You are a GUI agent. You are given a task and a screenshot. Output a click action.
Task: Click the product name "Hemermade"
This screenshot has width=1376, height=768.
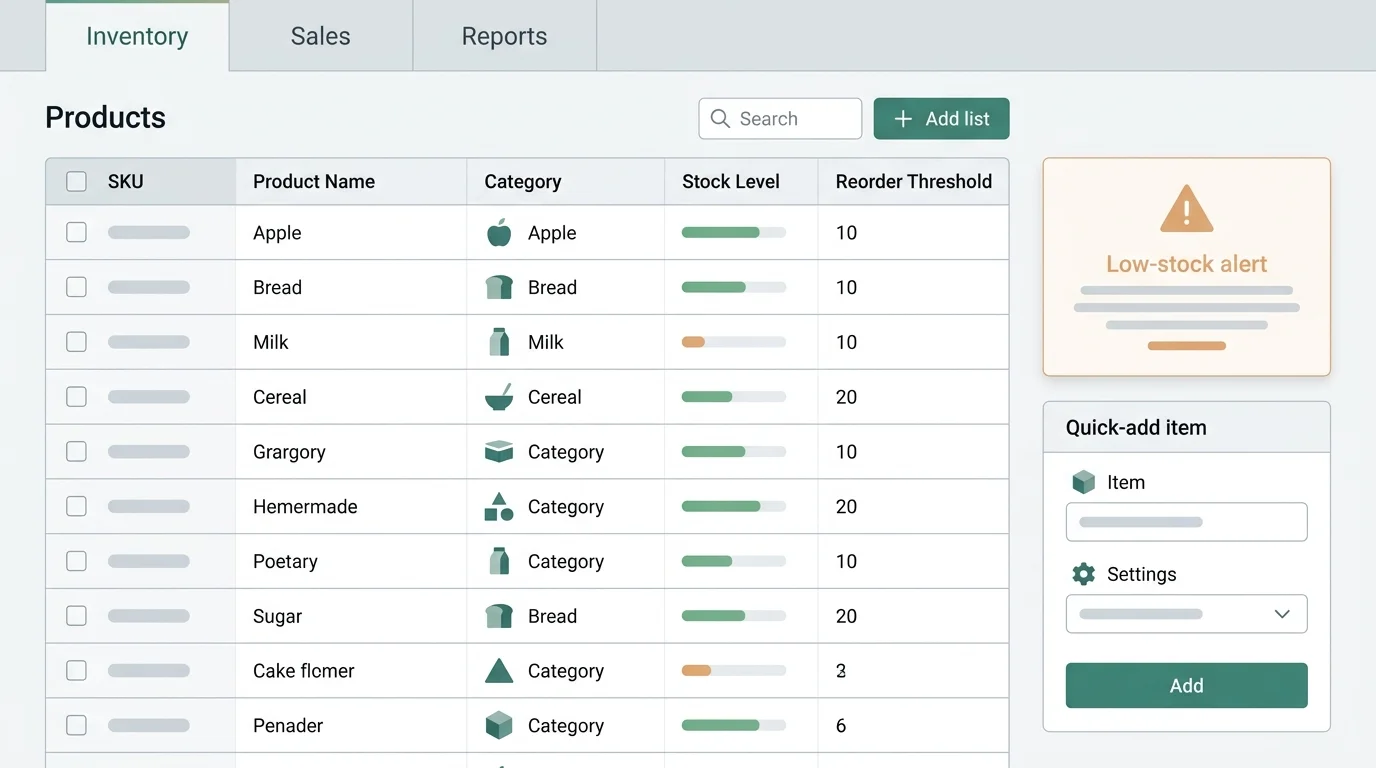point(305,507)
